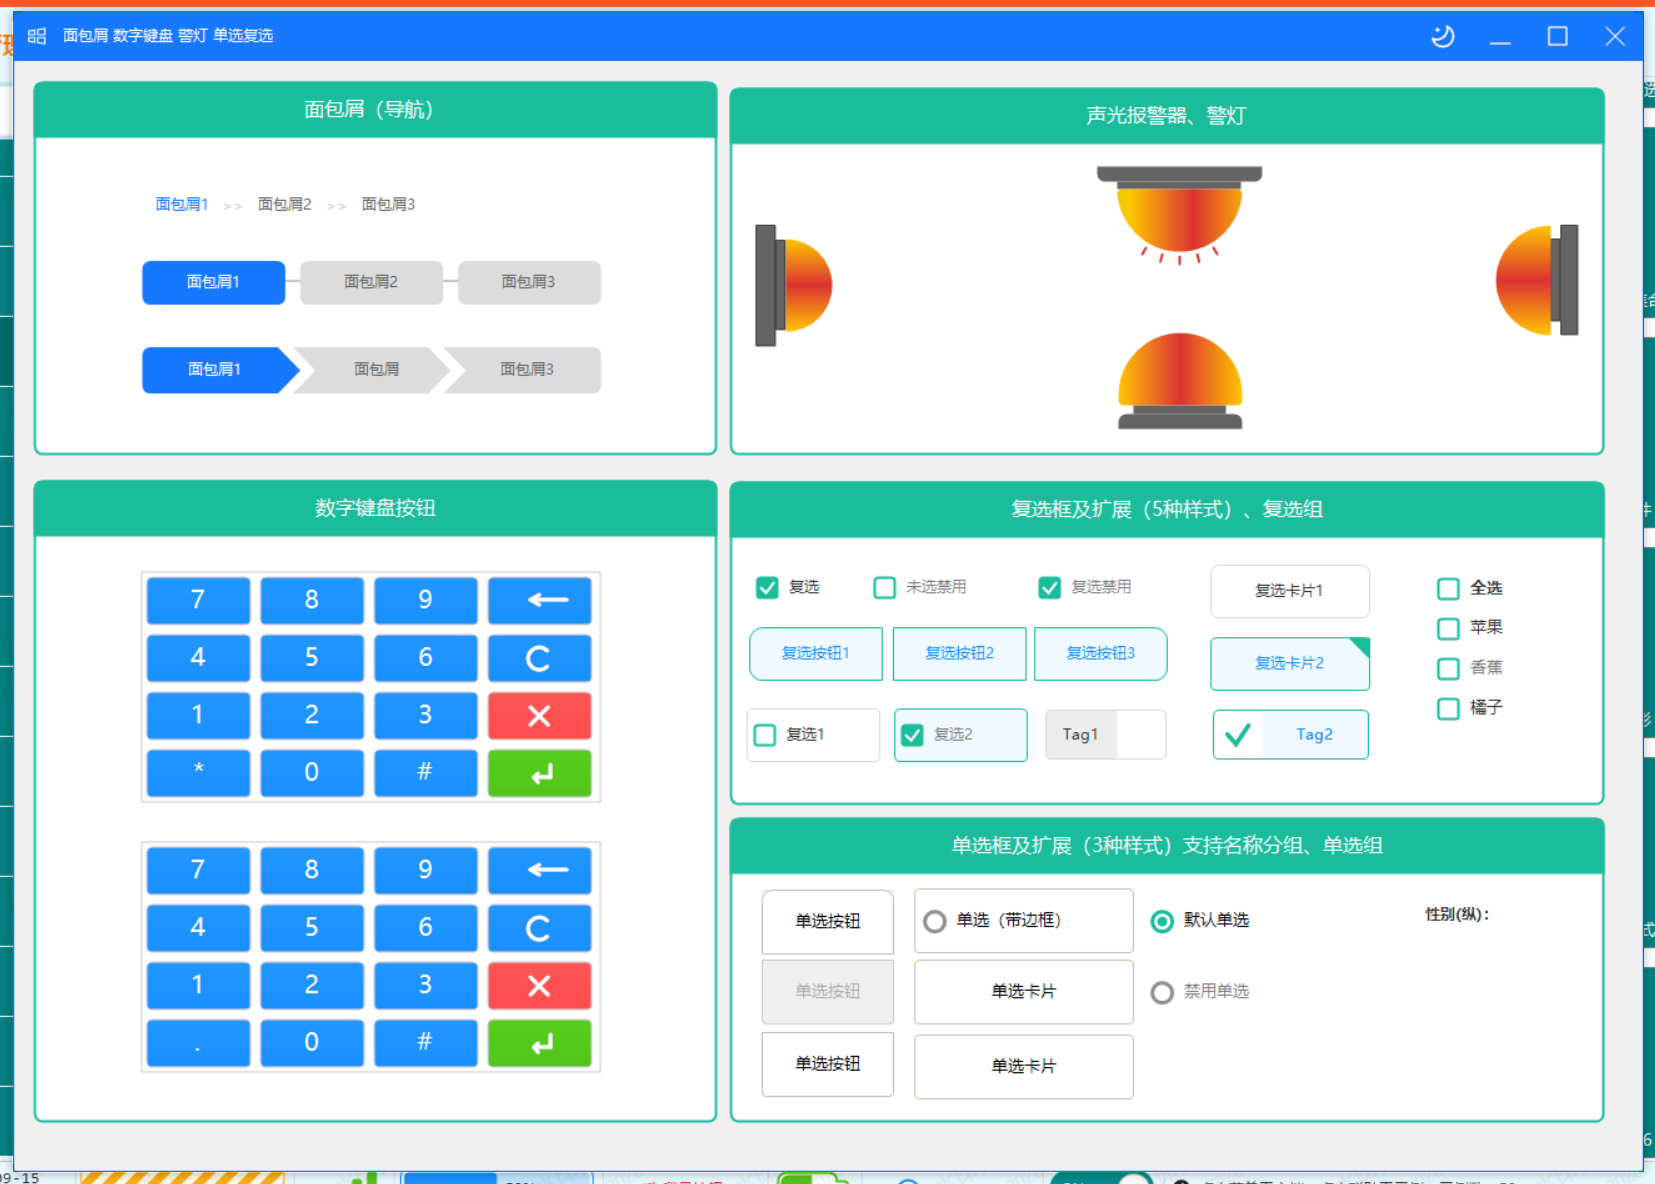Image resolution: width=1655 pixels, height=1184 pixels.
Task: Click the backspace arrow key on upper keypad
Action: coord(539,600)
